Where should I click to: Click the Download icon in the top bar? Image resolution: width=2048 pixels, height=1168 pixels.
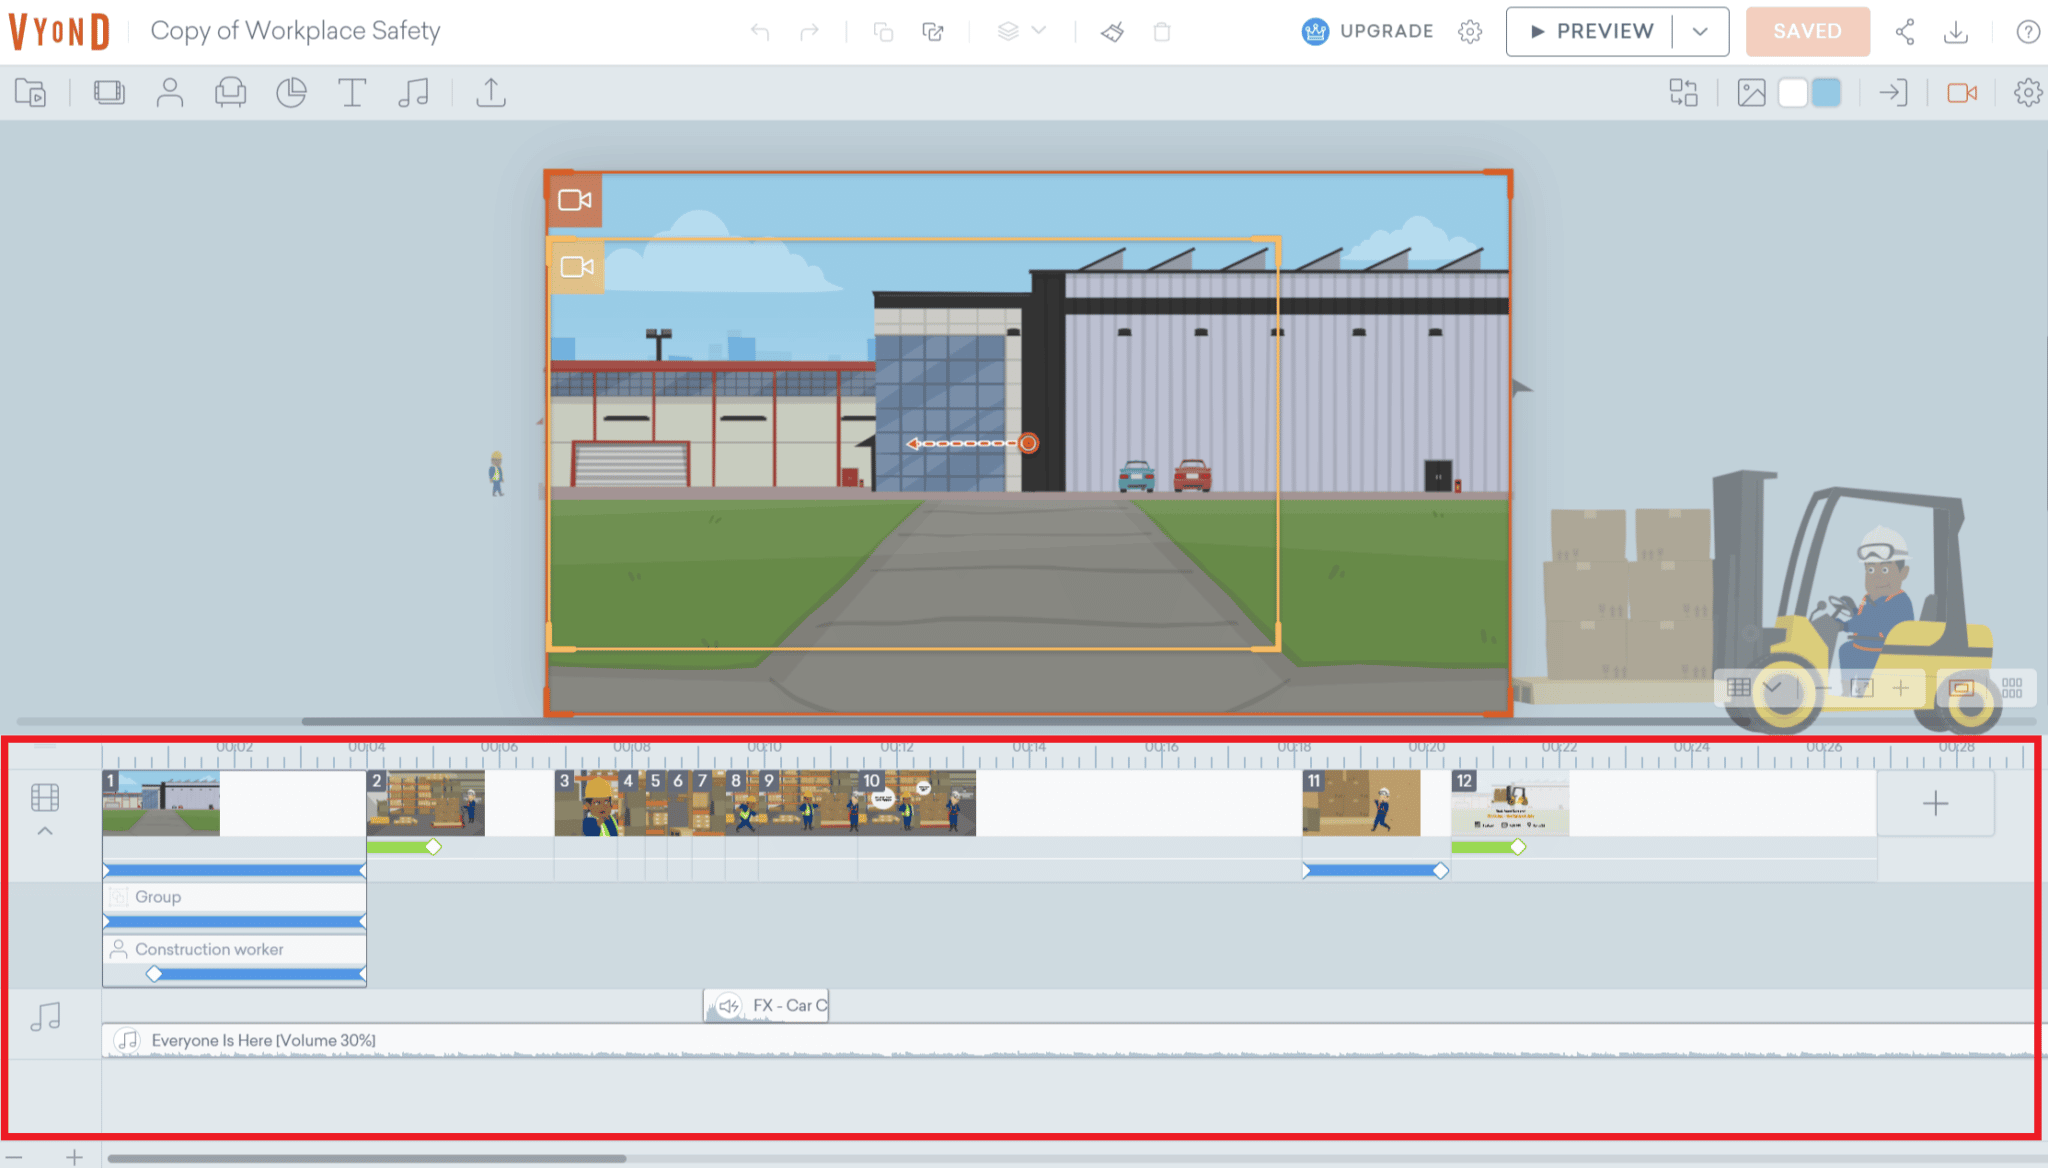coord(1956,32)
